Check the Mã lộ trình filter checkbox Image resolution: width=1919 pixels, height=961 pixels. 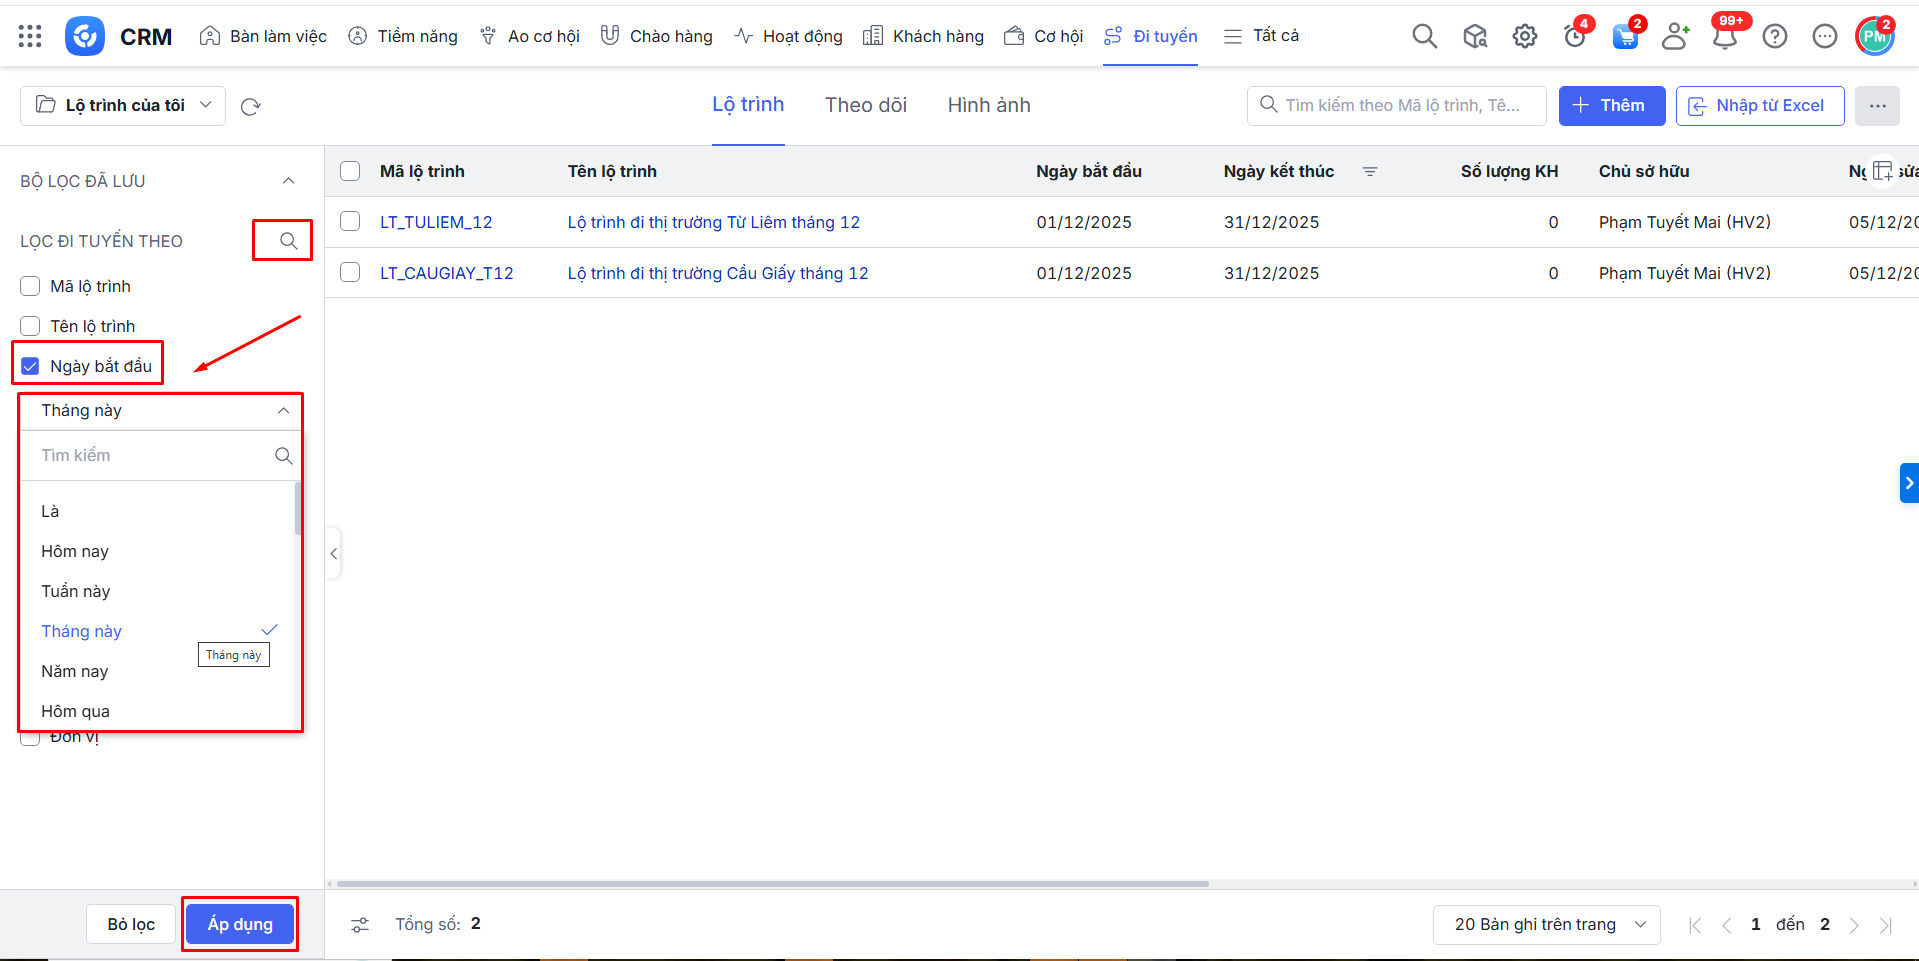[31, 287]
